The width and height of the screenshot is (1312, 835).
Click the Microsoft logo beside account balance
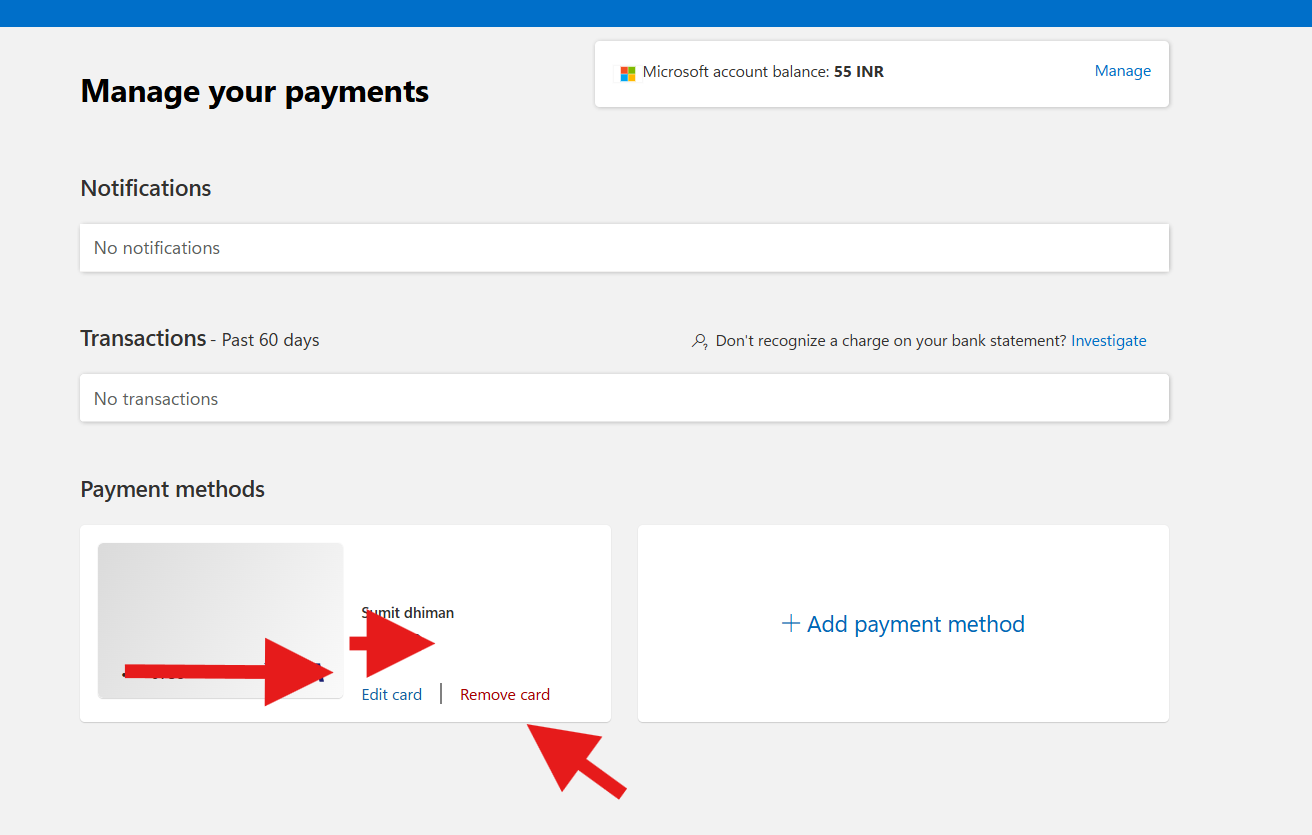tap(628, 73)
